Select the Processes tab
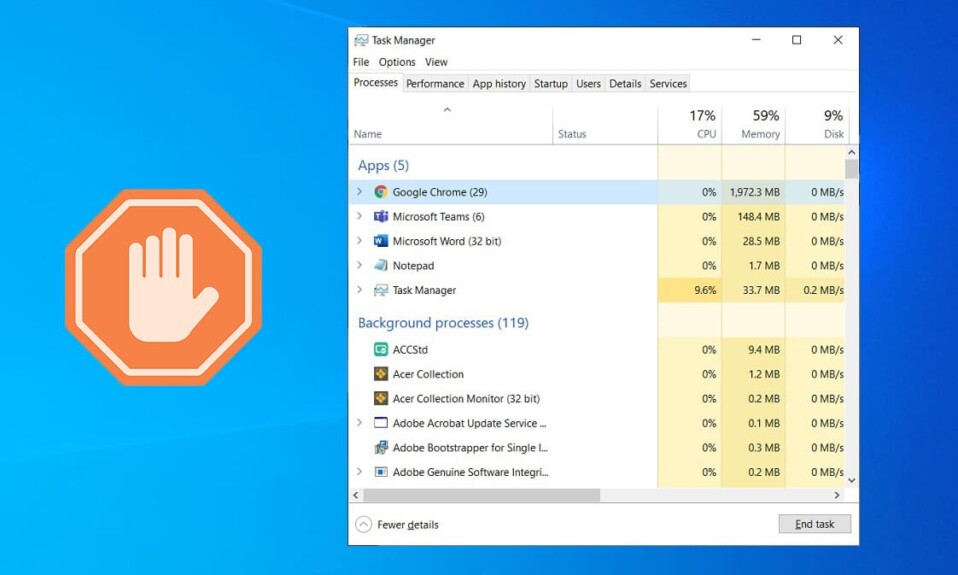The height and width of the screenshot is (575, 958). [x=376, y=82]
